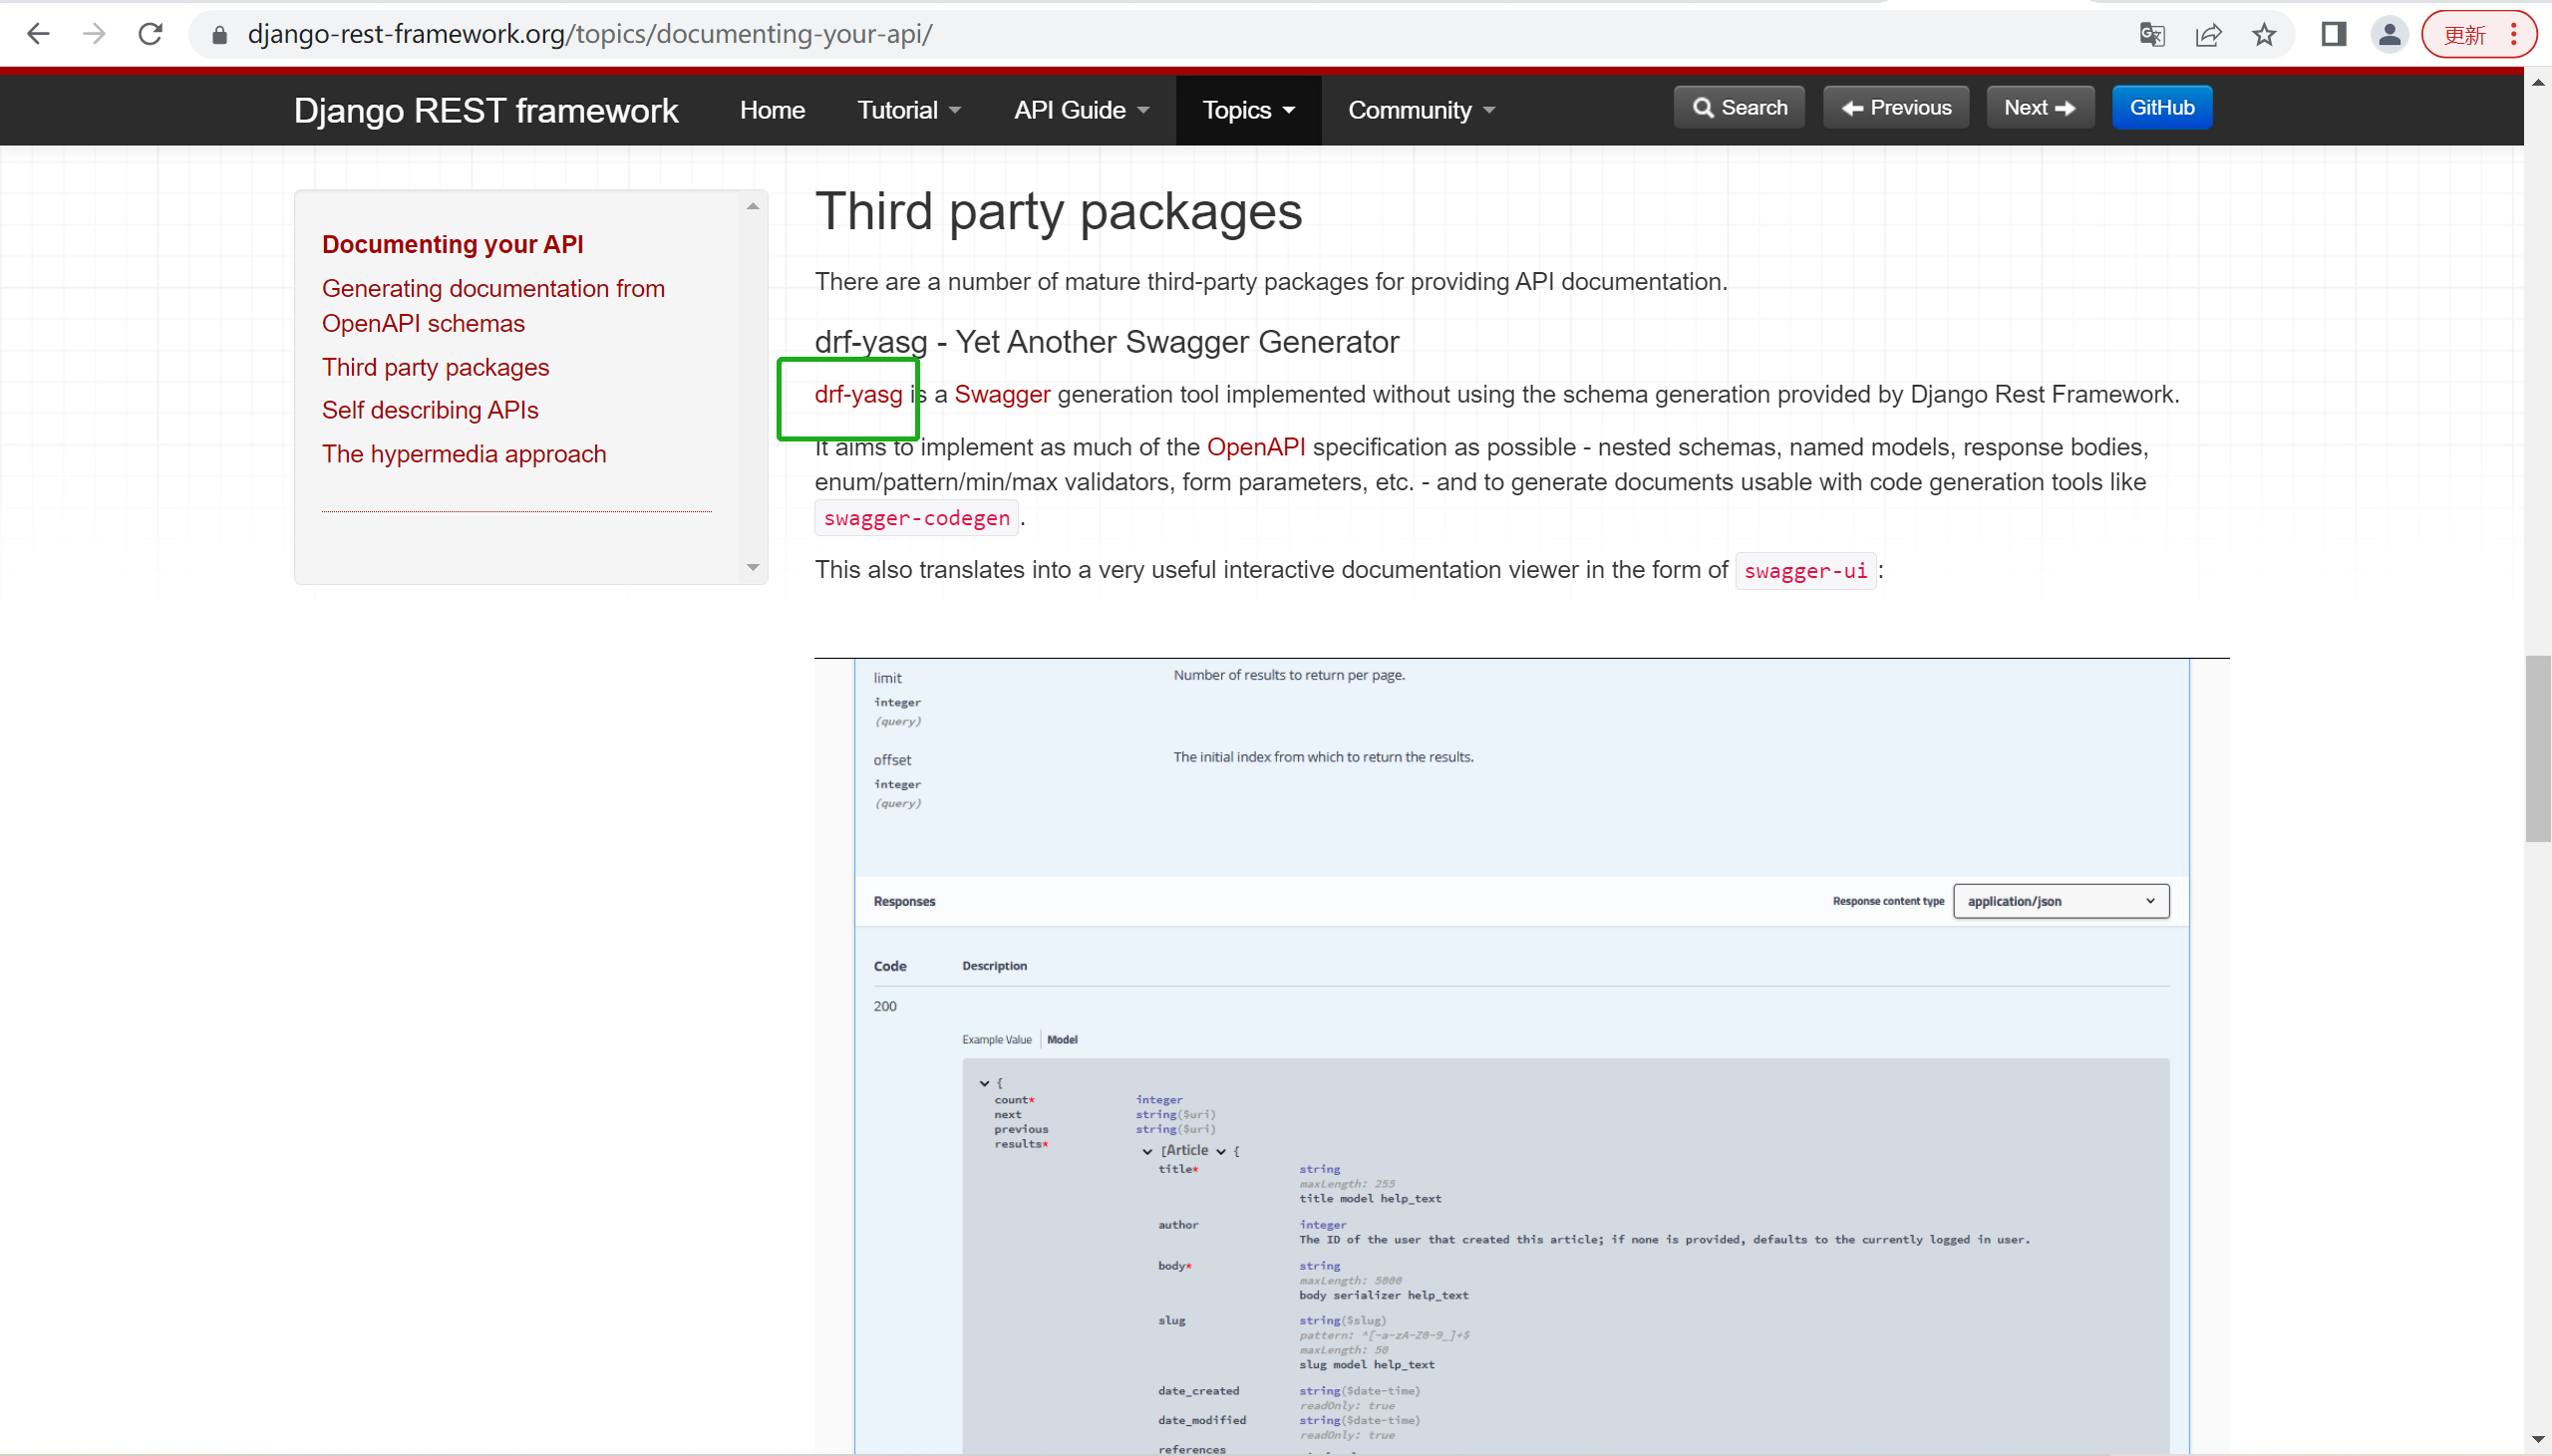This screenshot has width=2552, height=1456.
Task: Open the Tutorial dropdown menu
Action: (x=908, y=110)
